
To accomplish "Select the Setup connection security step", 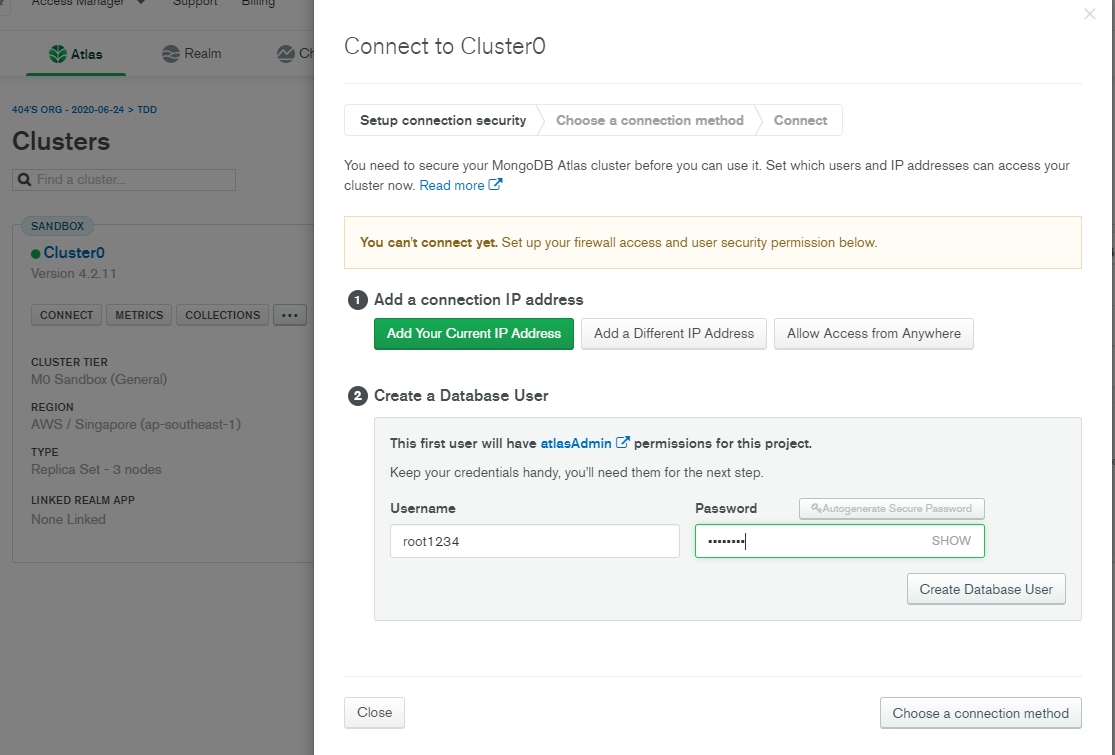I will point(442,120).
